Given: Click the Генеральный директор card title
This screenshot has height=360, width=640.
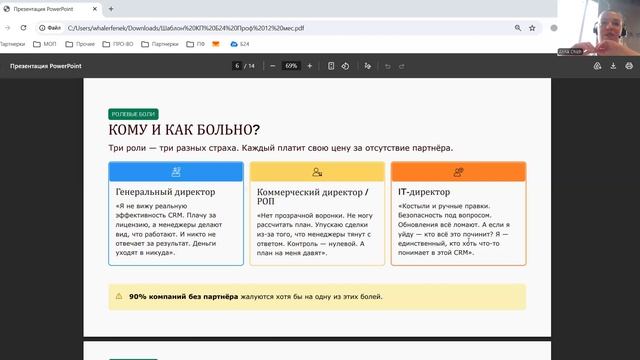Looking at the screenshot, I should point(165,192).
